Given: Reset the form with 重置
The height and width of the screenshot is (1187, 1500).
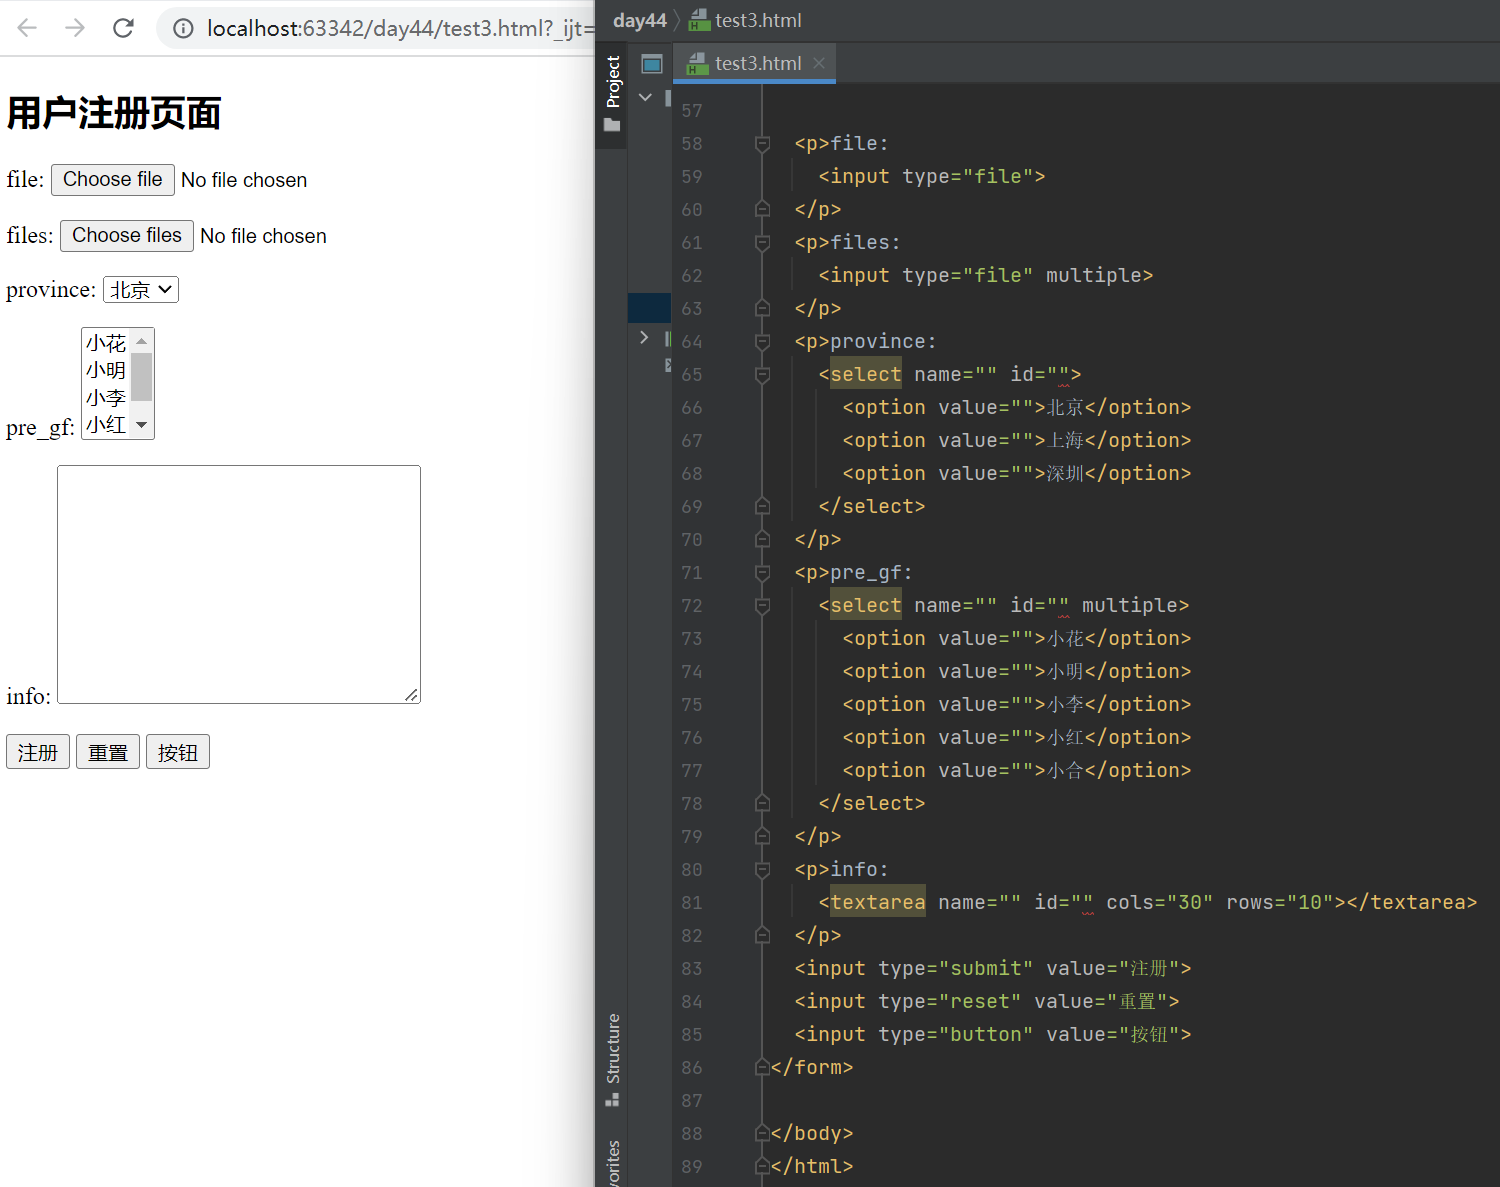Looking at the screenshot, I should [x=108, y=752].
